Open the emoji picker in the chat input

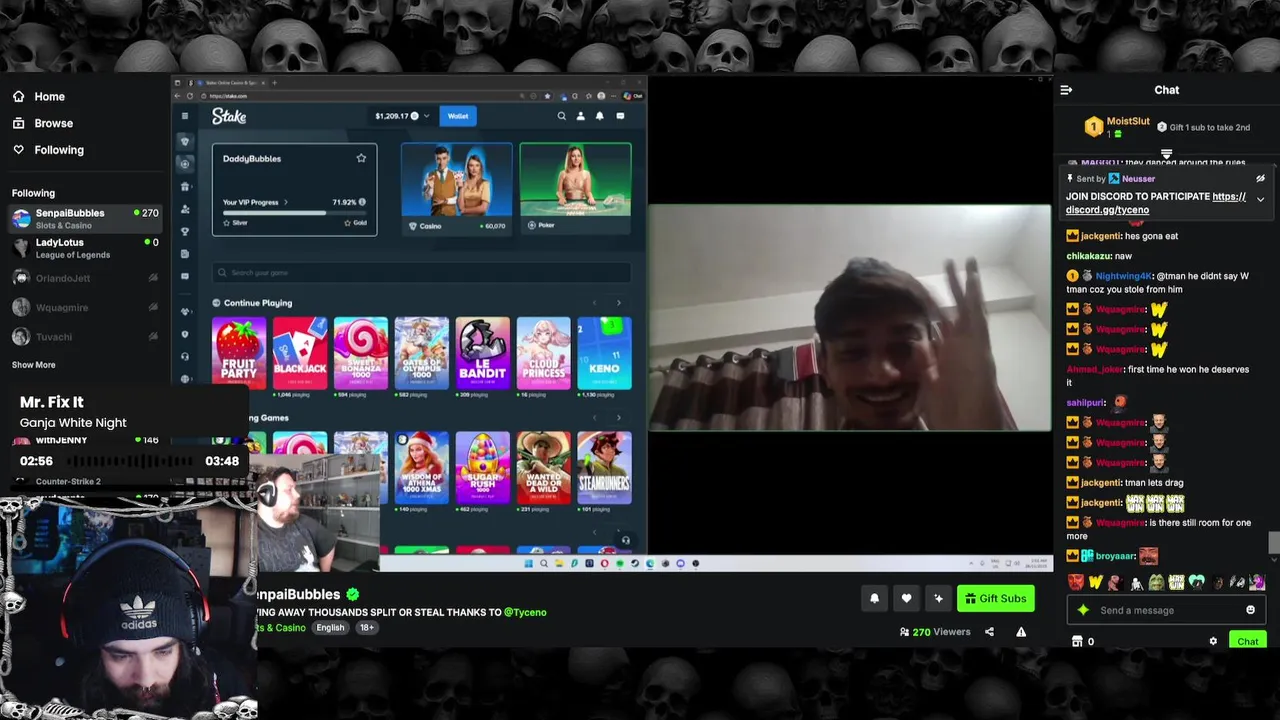coord(1250,610)
